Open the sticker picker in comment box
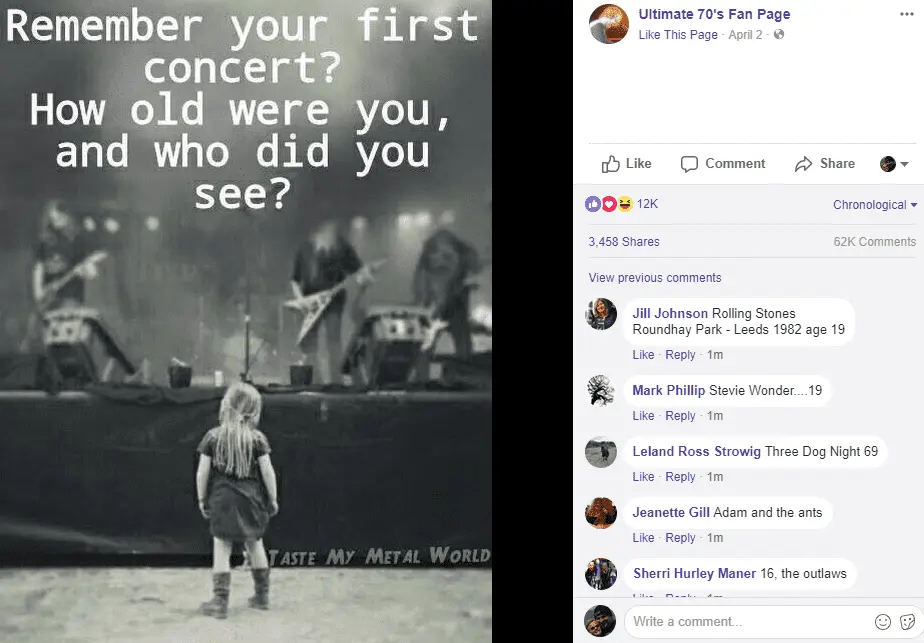 coord(906,621)
